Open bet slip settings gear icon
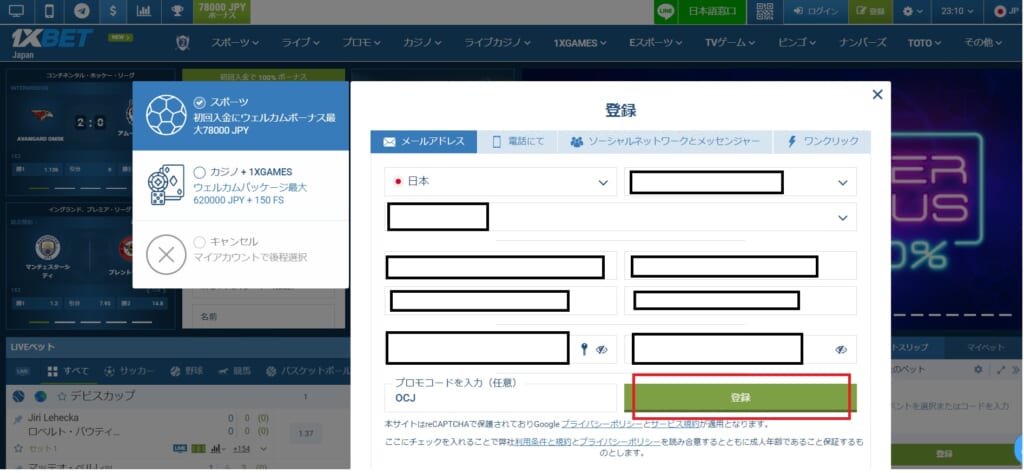1024x473 pixels. click(x=978, y=370)
